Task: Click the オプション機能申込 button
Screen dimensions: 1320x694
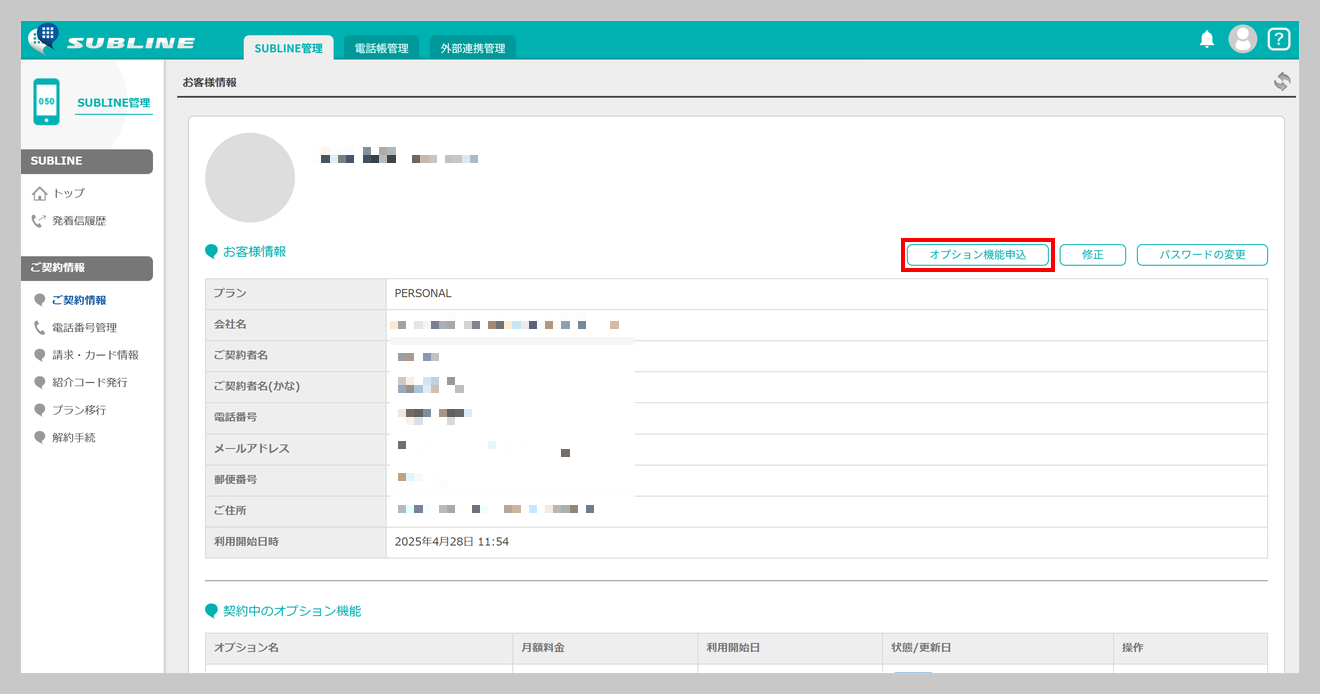Action: pyautogui.click(x=978, y=255)
